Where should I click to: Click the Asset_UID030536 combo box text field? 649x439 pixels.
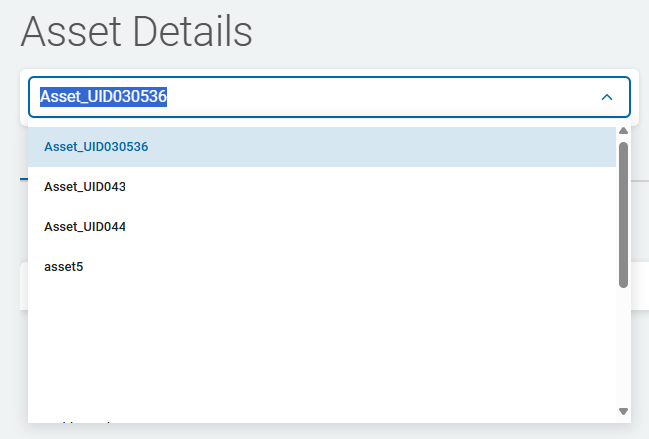(300, 97)
